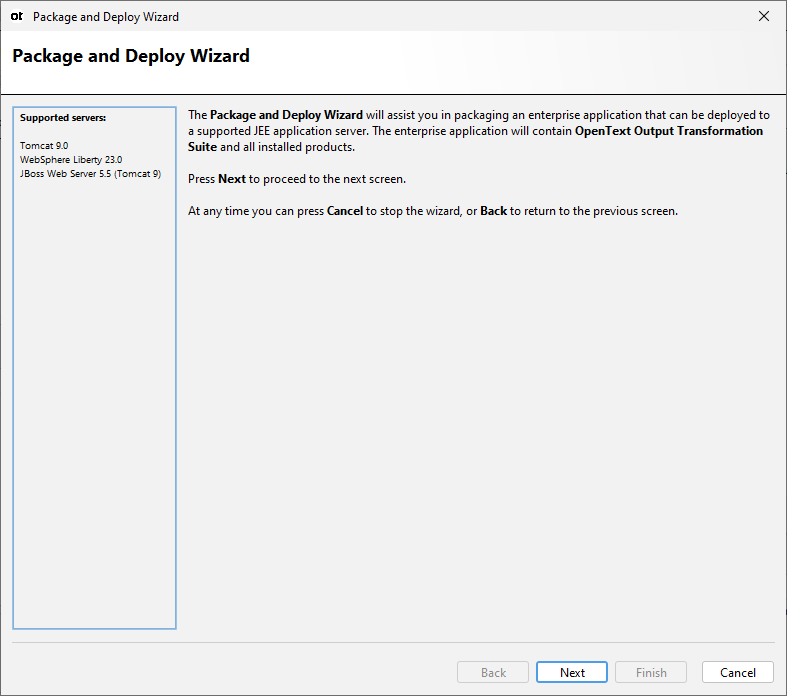Click the Next button
The width and height of the screenshot is (787, 696).
pos(571,672)
